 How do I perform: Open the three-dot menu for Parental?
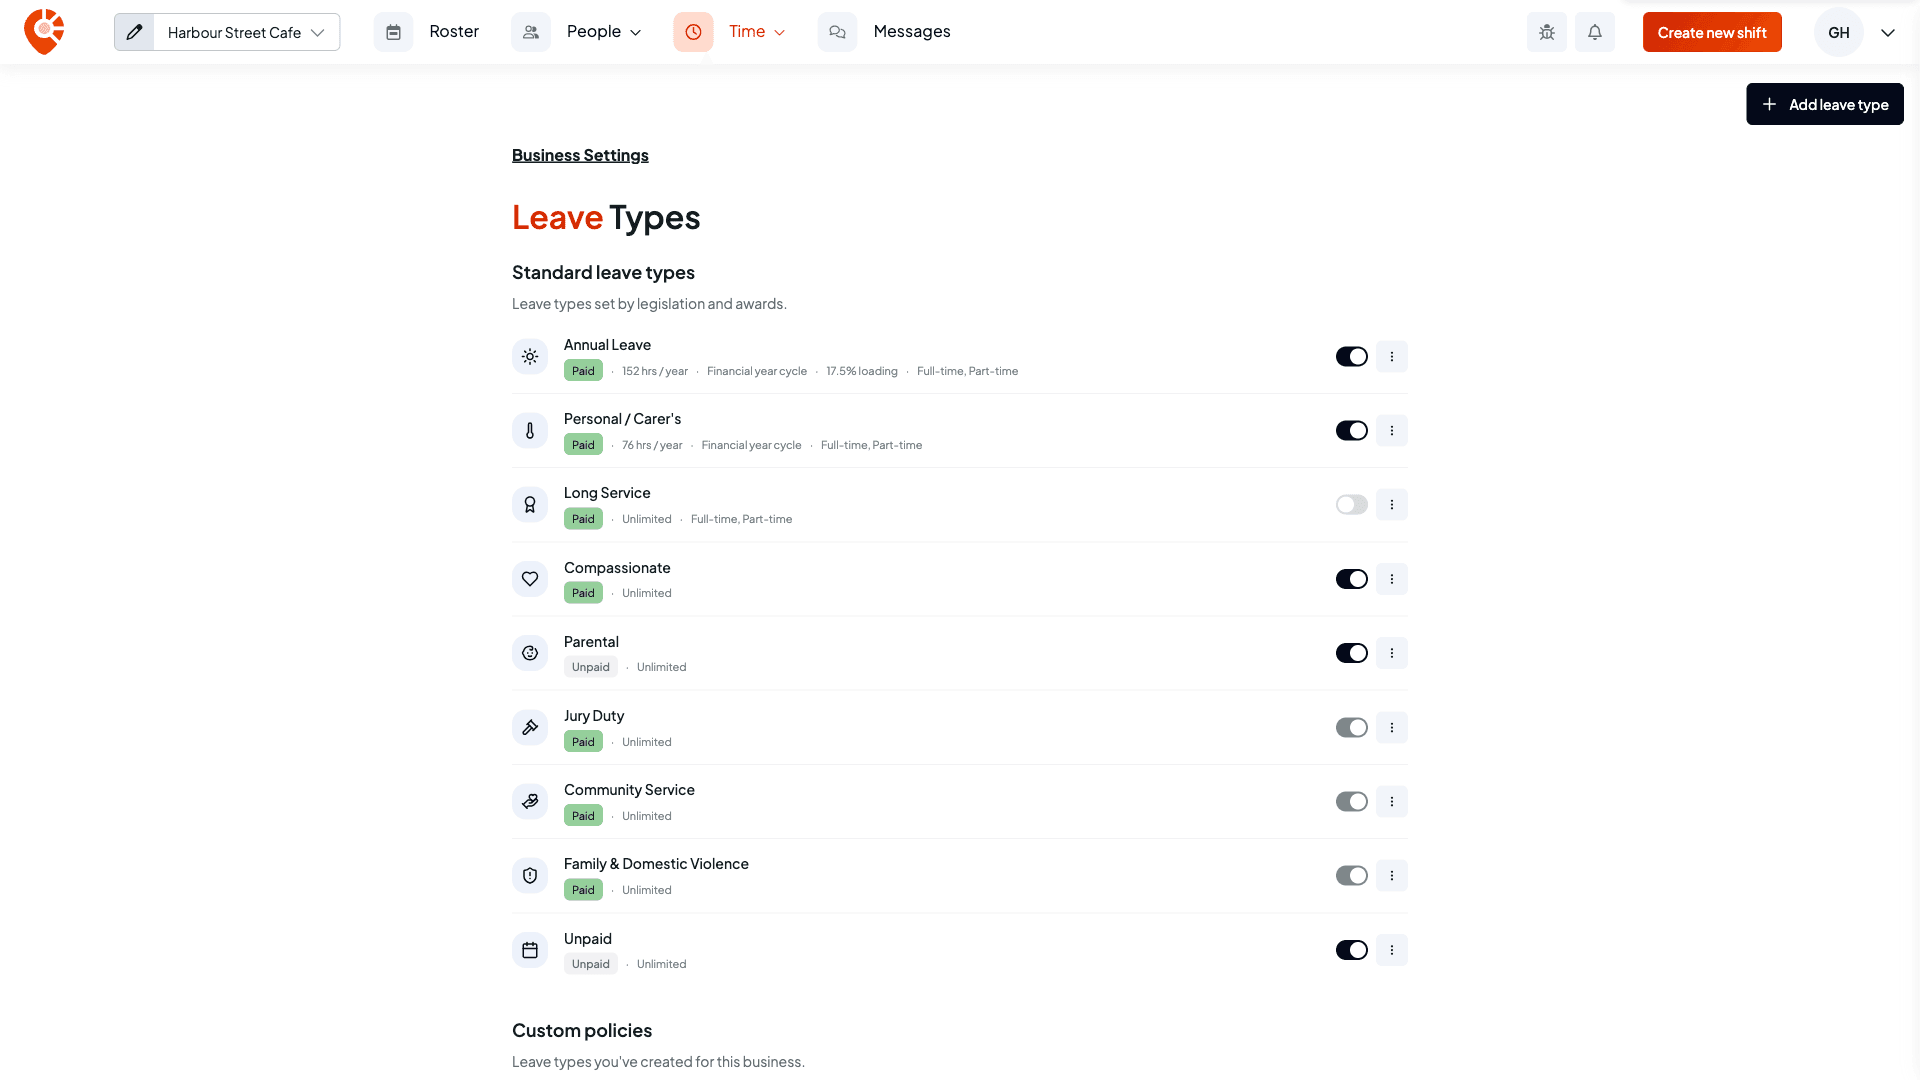click(1391, 653)
